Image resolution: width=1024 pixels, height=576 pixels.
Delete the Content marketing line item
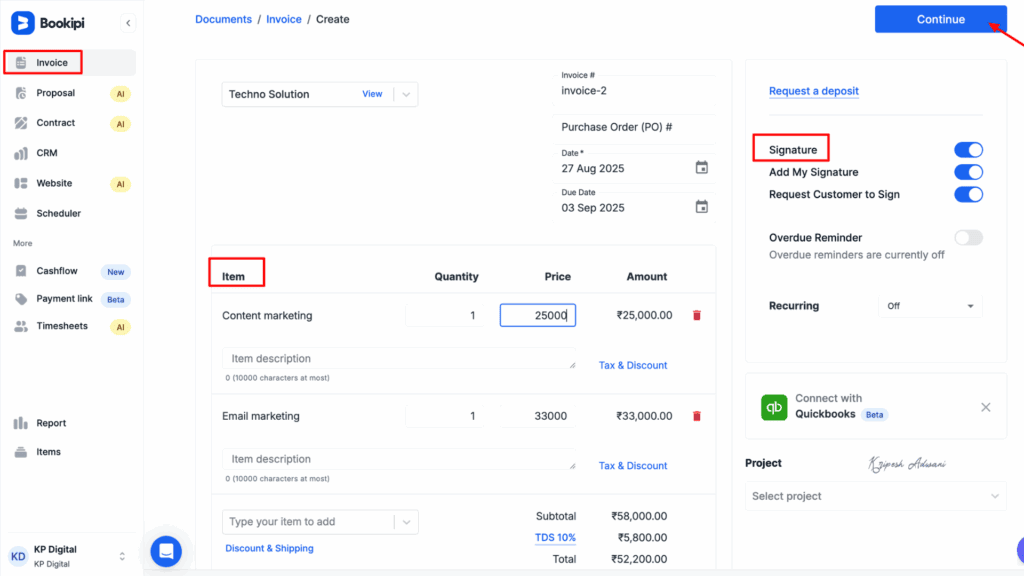tap(697, 315)
